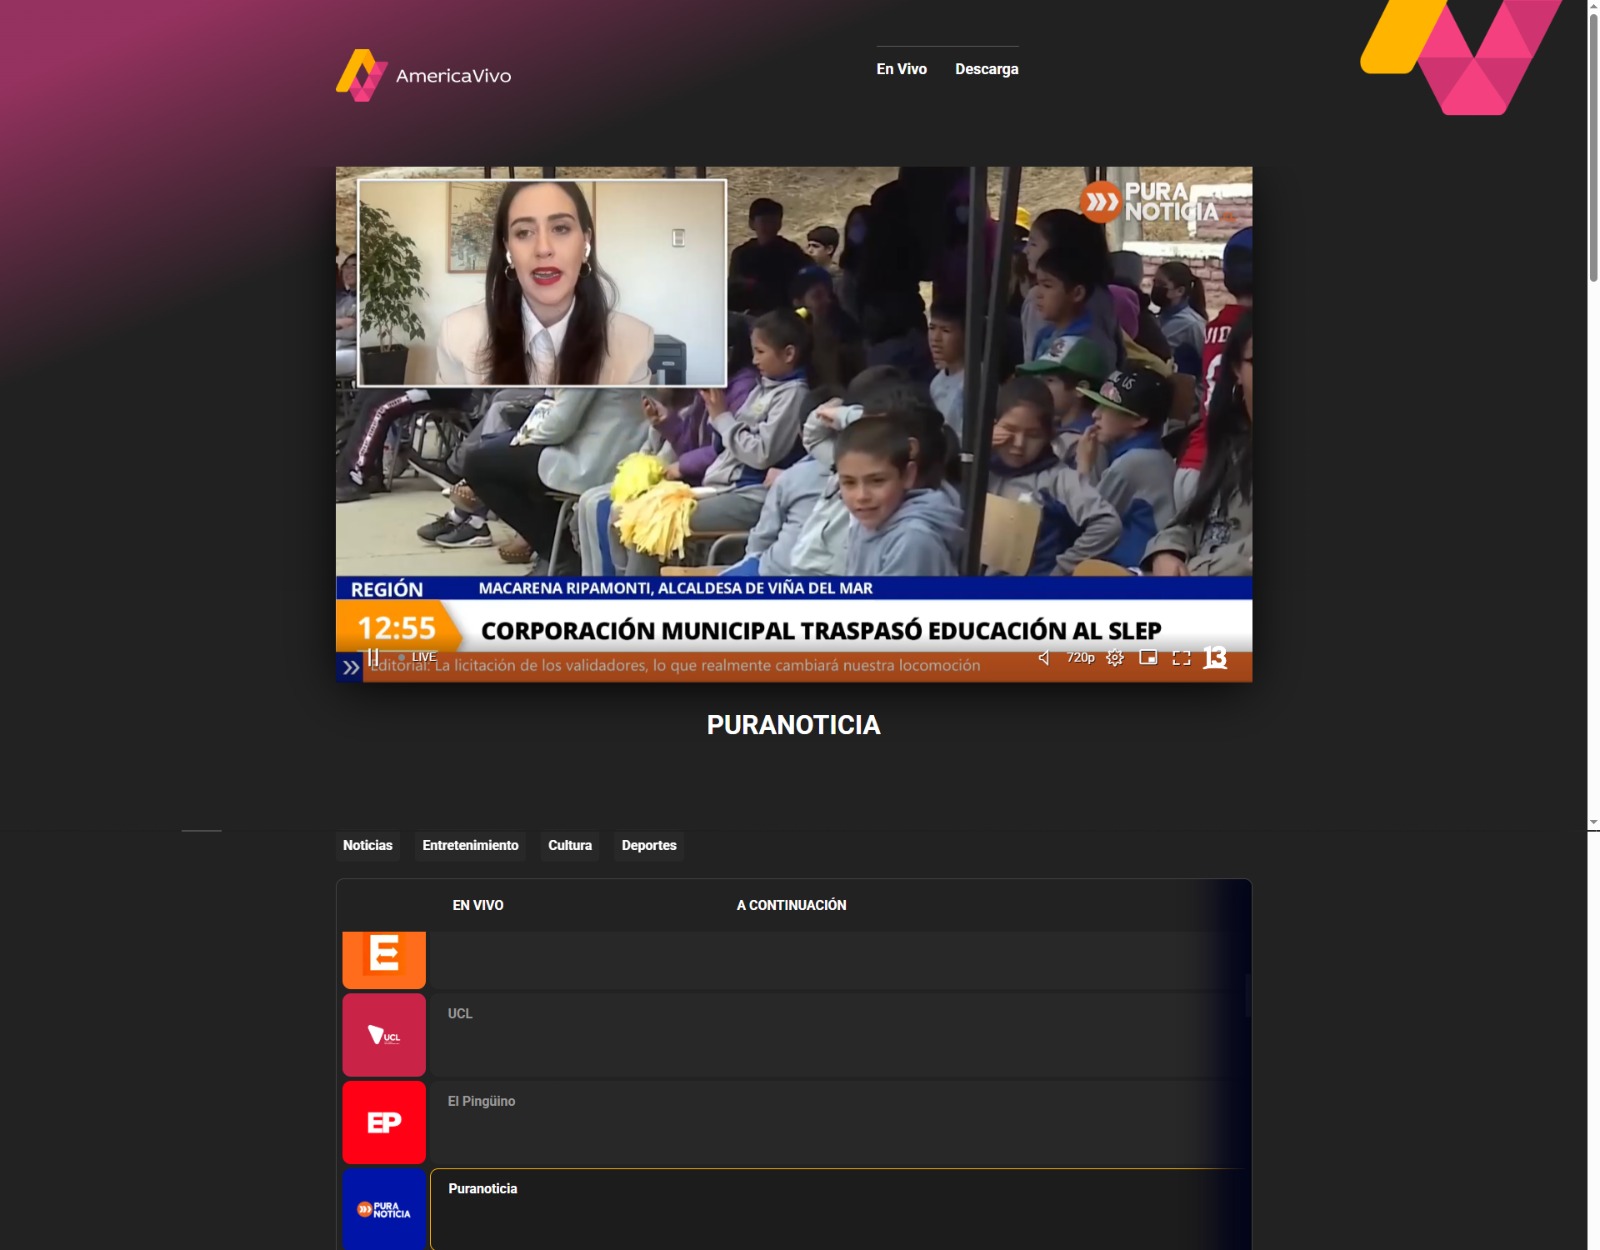This screenshot has width=1600, height=1250.
Task: Enter fullscreen video mode
Action: click(x=1181, y=657)
